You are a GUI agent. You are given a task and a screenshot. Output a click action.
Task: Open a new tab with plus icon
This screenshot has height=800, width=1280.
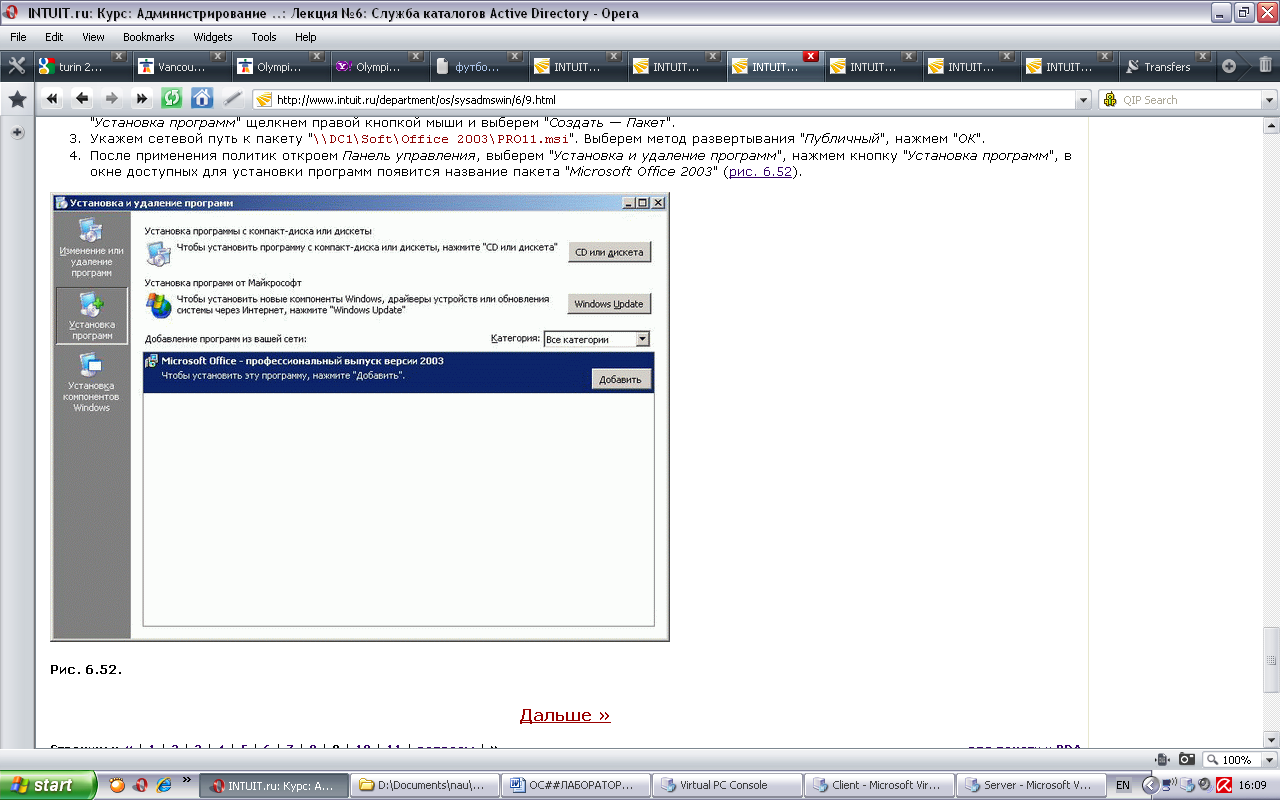[x=1229, y=67]
